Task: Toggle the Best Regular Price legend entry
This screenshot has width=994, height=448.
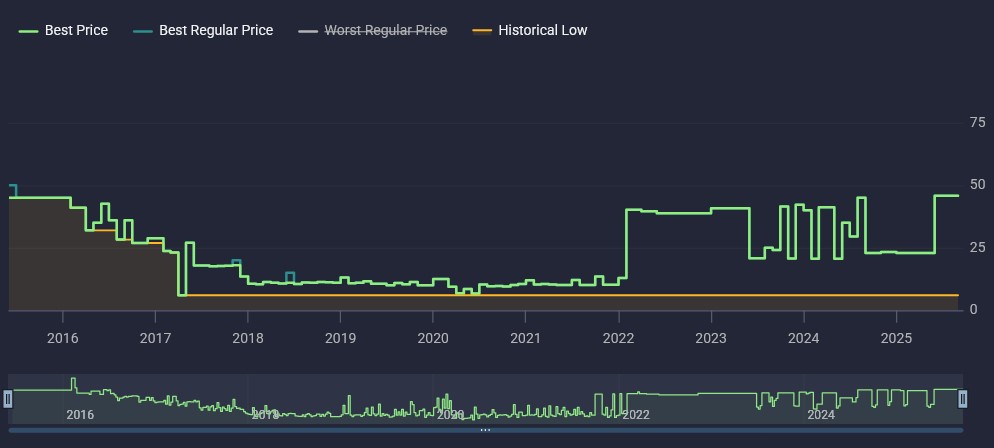Action: 203,30
